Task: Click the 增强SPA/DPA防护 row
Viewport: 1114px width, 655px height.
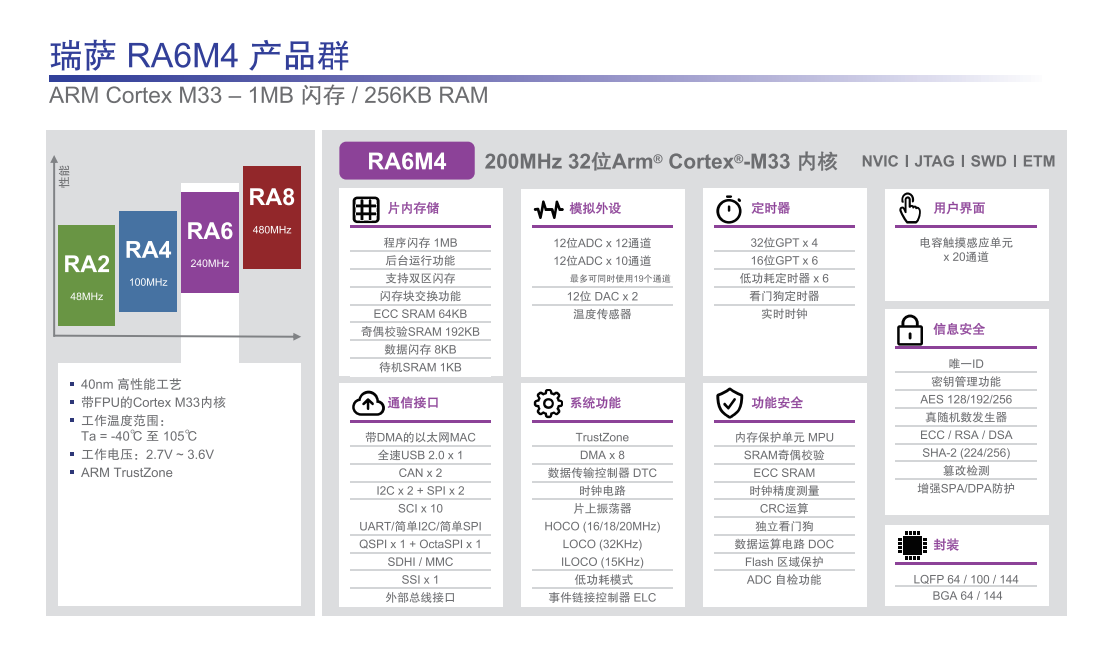Action: (x=966, y=488)
